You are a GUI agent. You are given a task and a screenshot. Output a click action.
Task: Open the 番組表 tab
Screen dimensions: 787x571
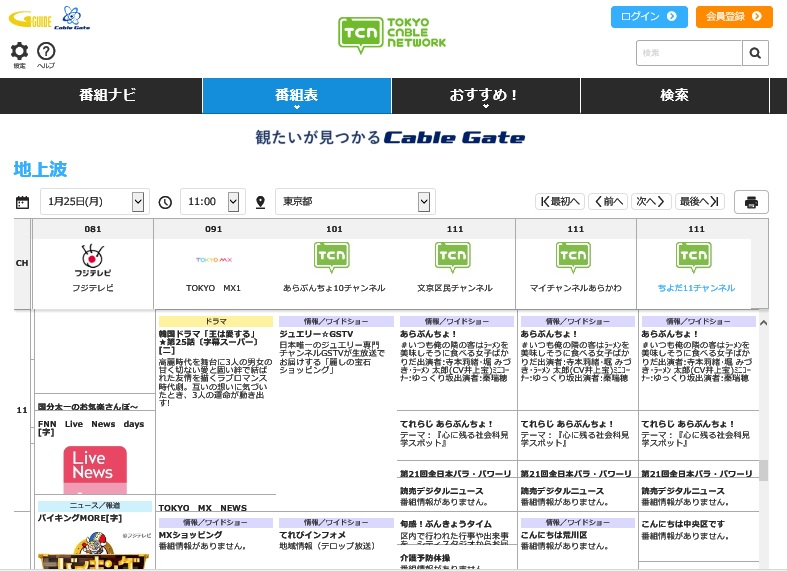click(297, 96)
